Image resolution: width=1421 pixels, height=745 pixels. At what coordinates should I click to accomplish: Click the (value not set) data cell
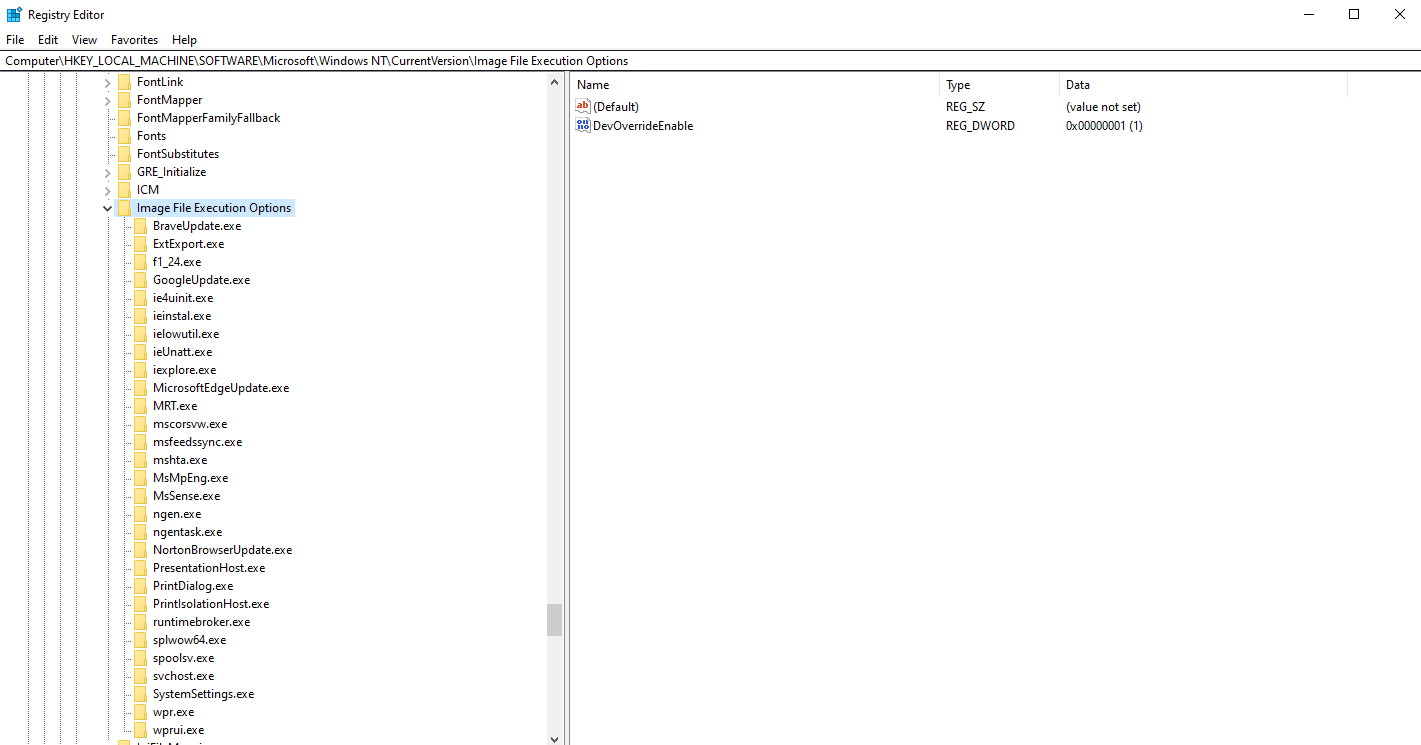coord(1103,107)
